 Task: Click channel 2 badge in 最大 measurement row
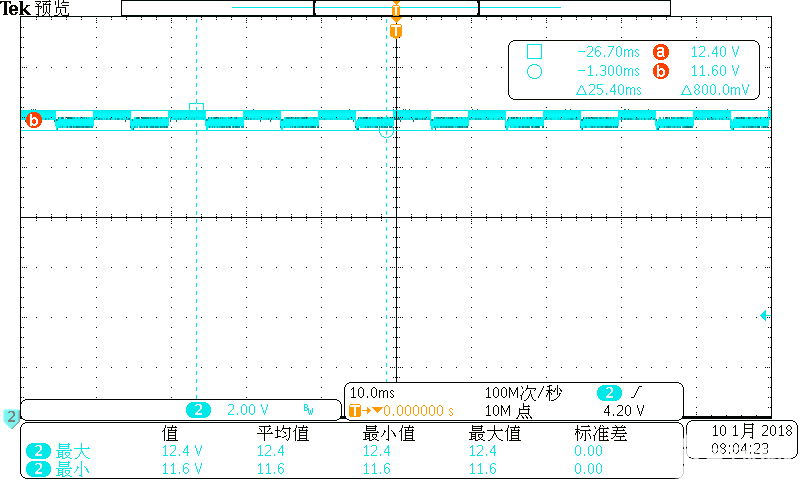pyautogui.click(x=38, y=451)
